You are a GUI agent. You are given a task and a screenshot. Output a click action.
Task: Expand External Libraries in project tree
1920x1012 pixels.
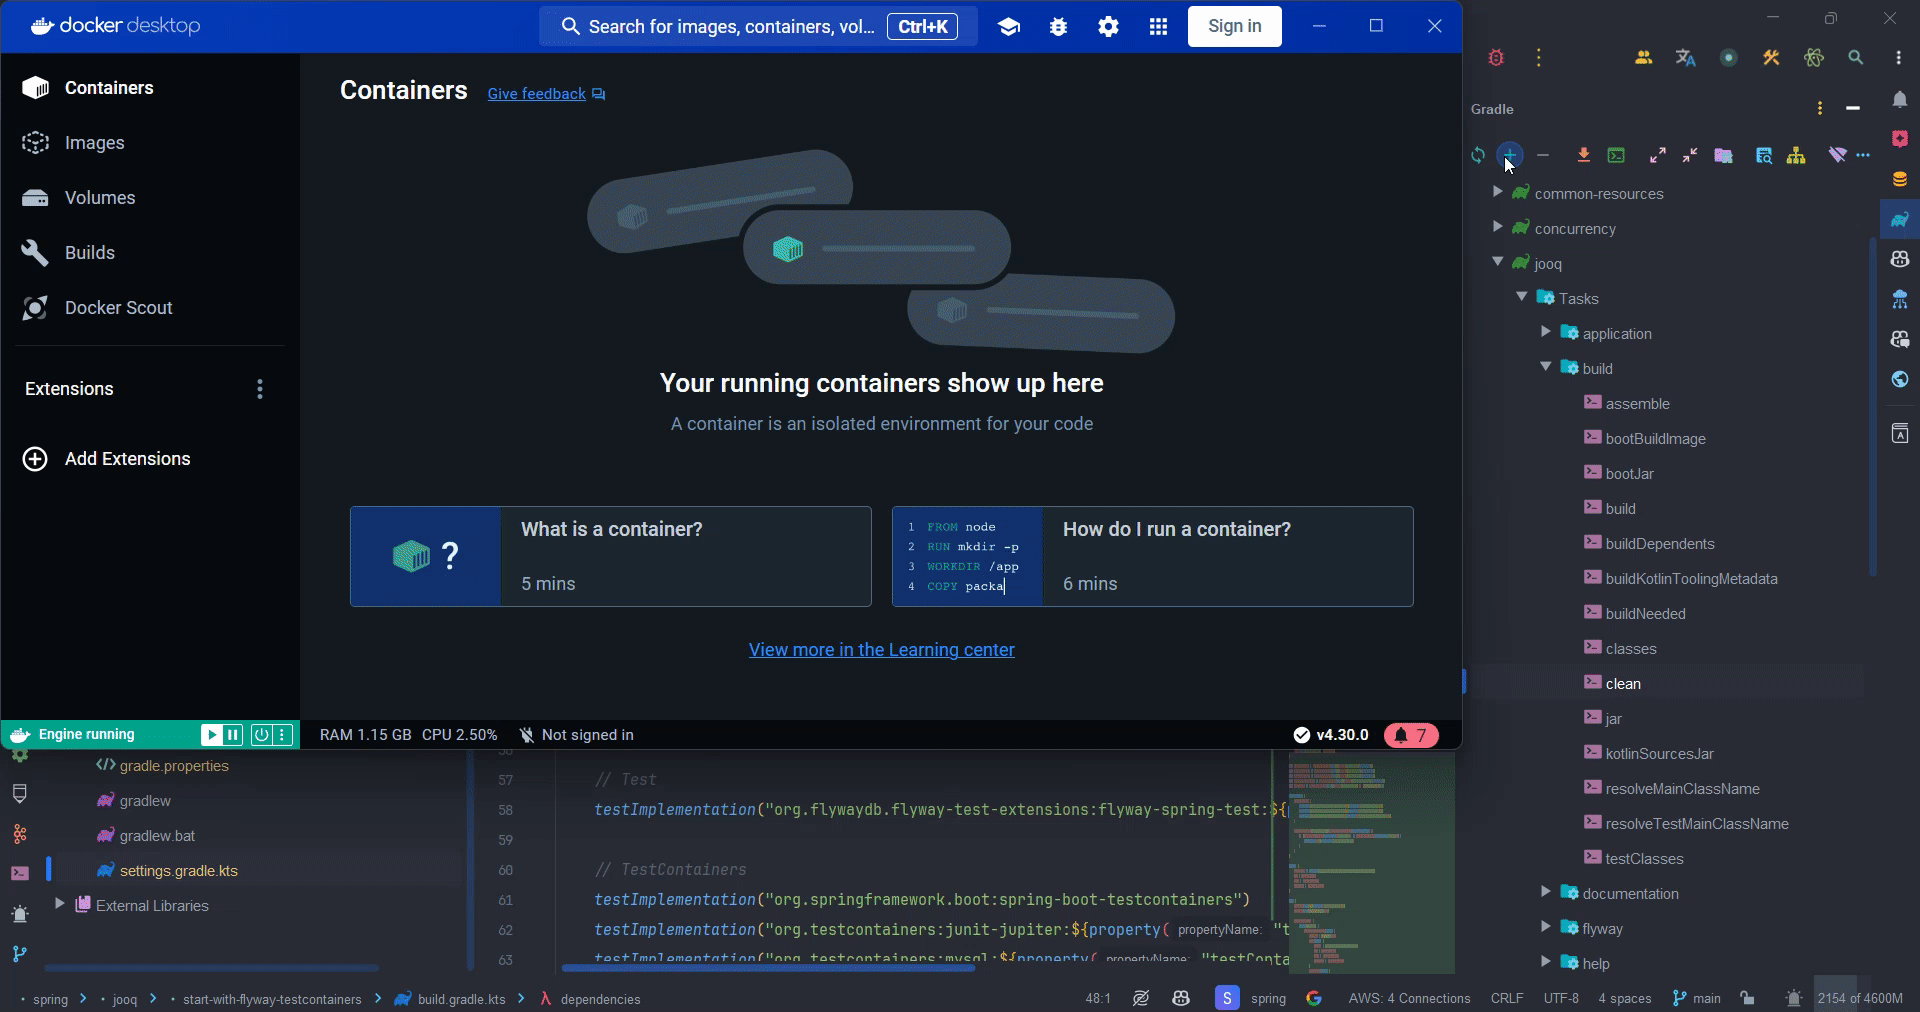coord(59,904)
